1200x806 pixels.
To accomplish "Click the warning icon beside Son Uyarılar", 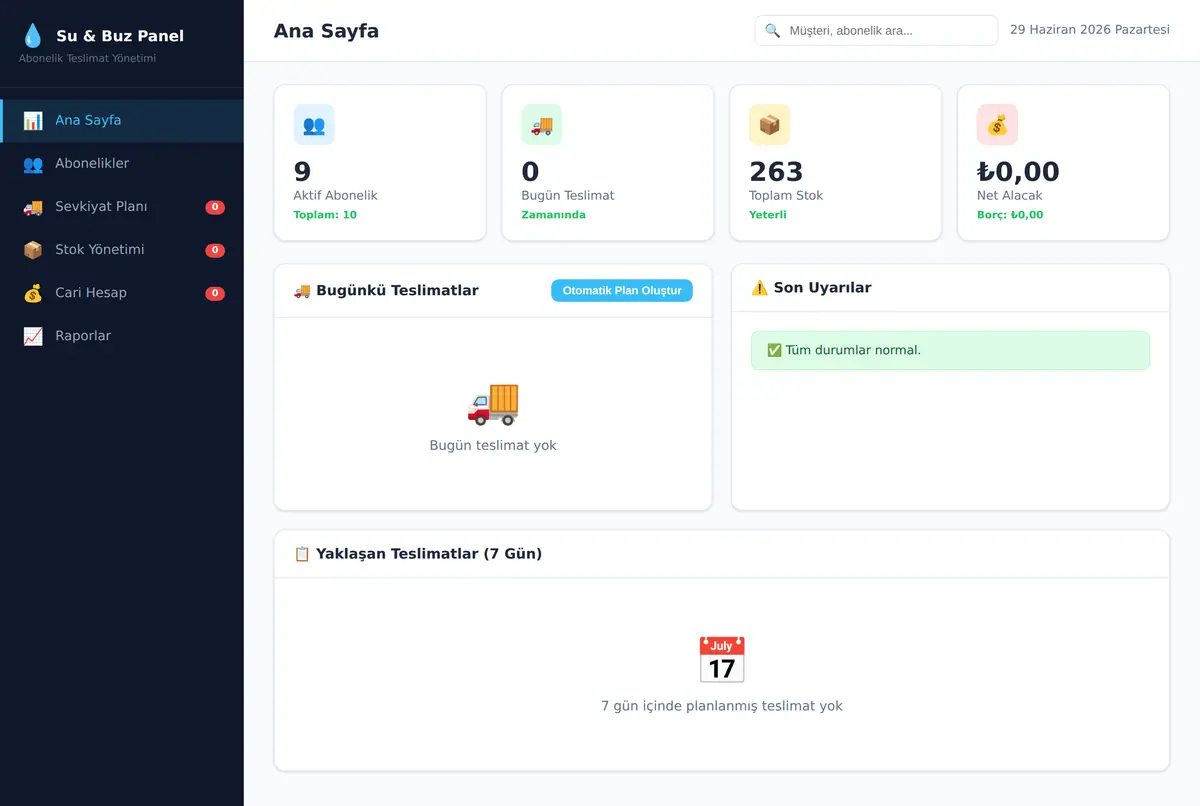I will [760, 288].
